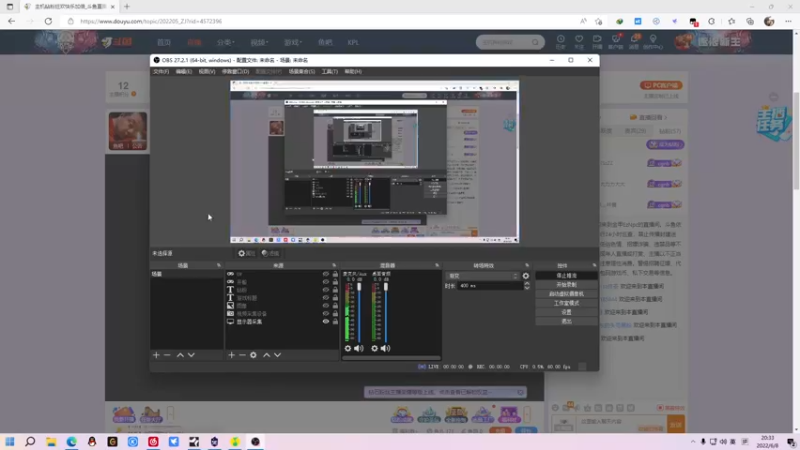Lock the video capture device source
The width and height of the screenshot is (800, 450).
tap(335, 313)
